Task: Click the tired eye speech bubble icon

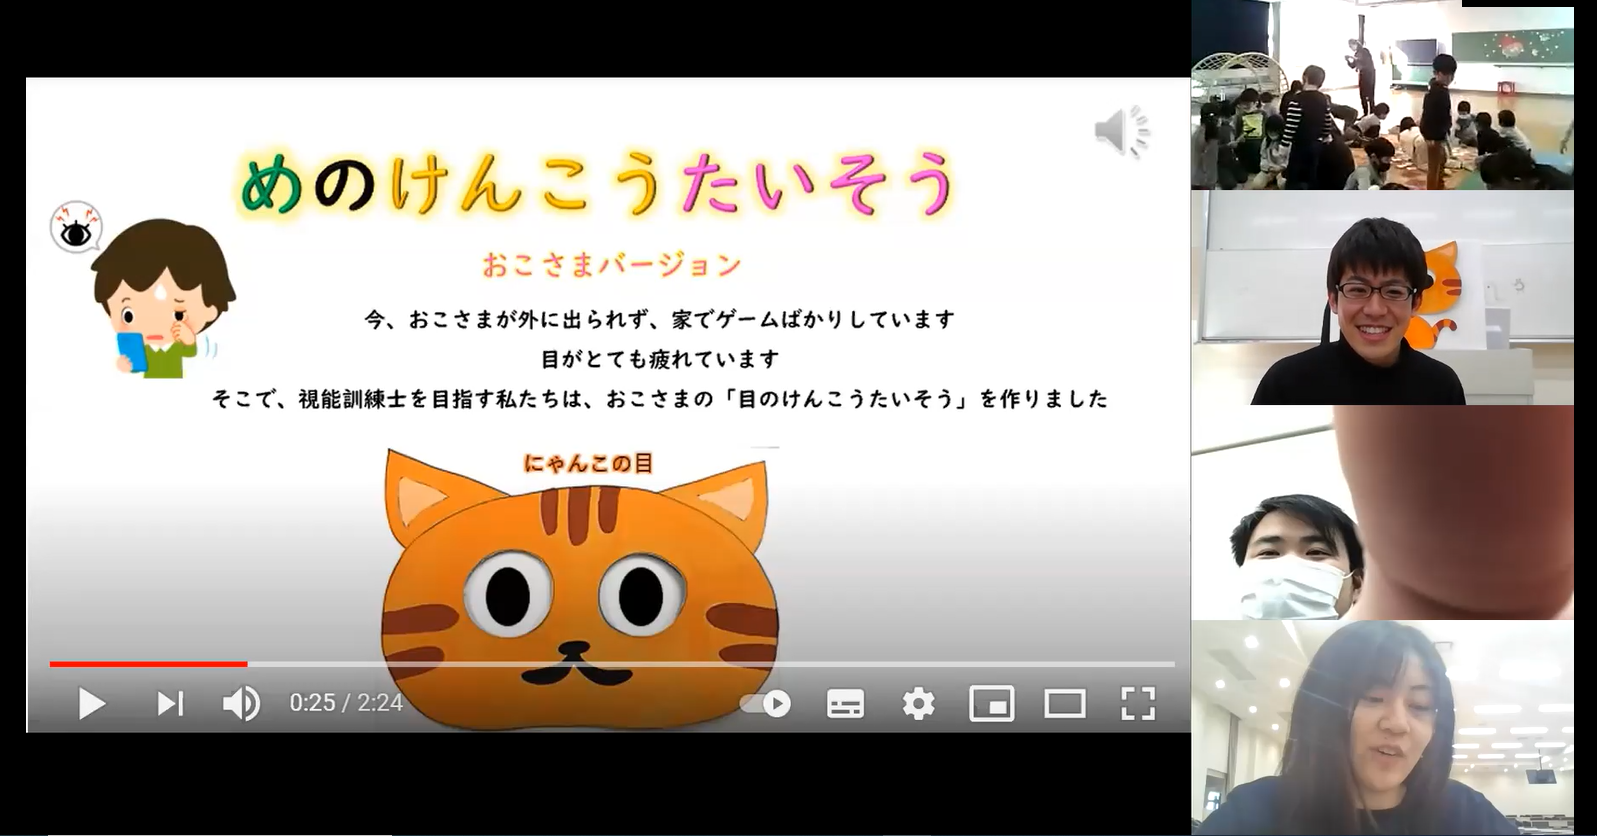Action: pyautogui.click(x=76, y=229)
